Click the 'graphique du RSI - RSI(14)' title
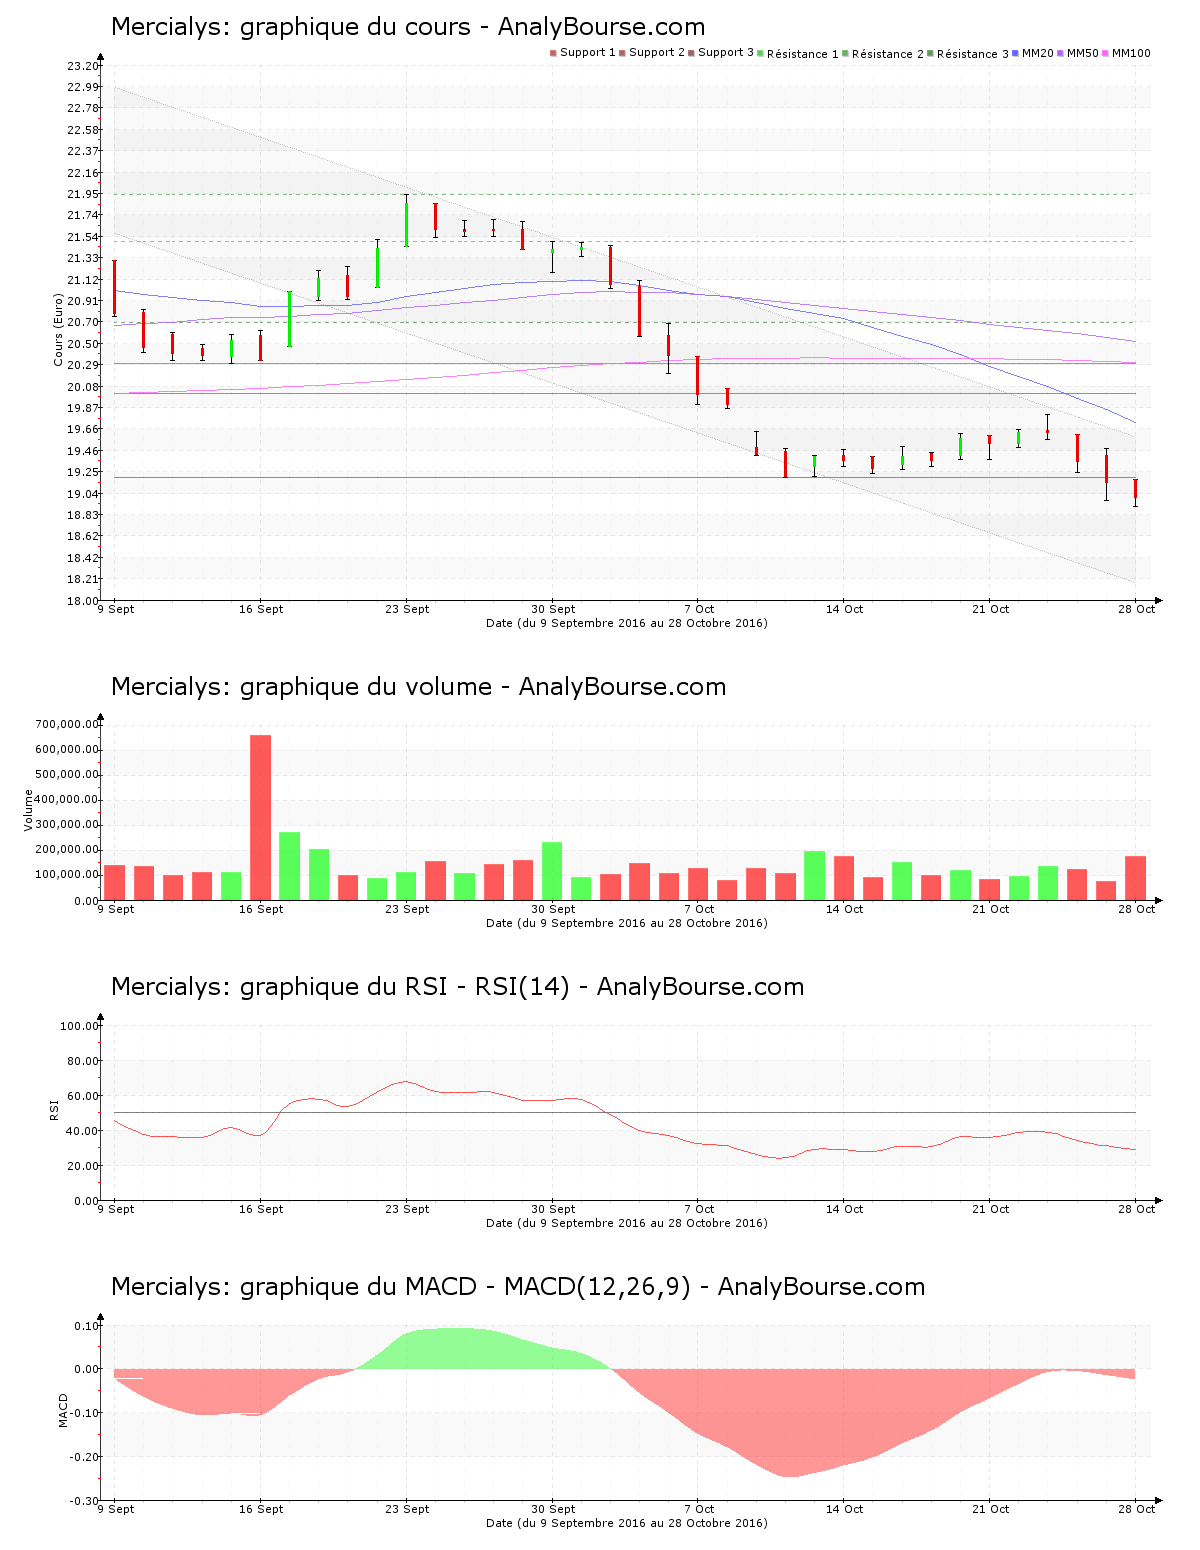The height and width of the screenshot is (1550, 1200). coord(457,987)
